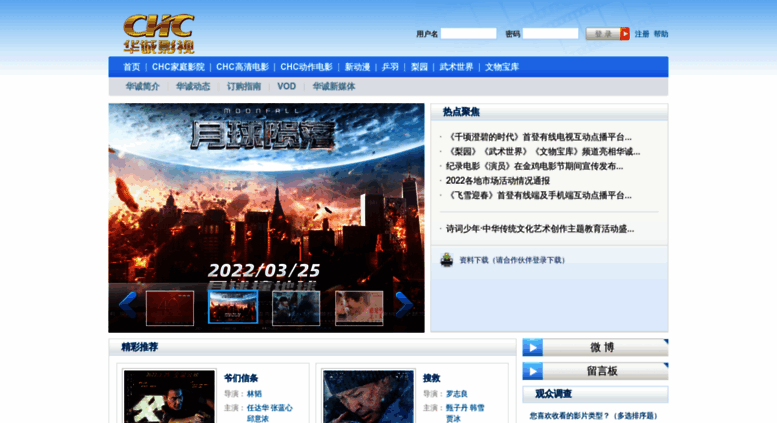
Task: Open the 微博 button
Action: click(x=595, y=348)
